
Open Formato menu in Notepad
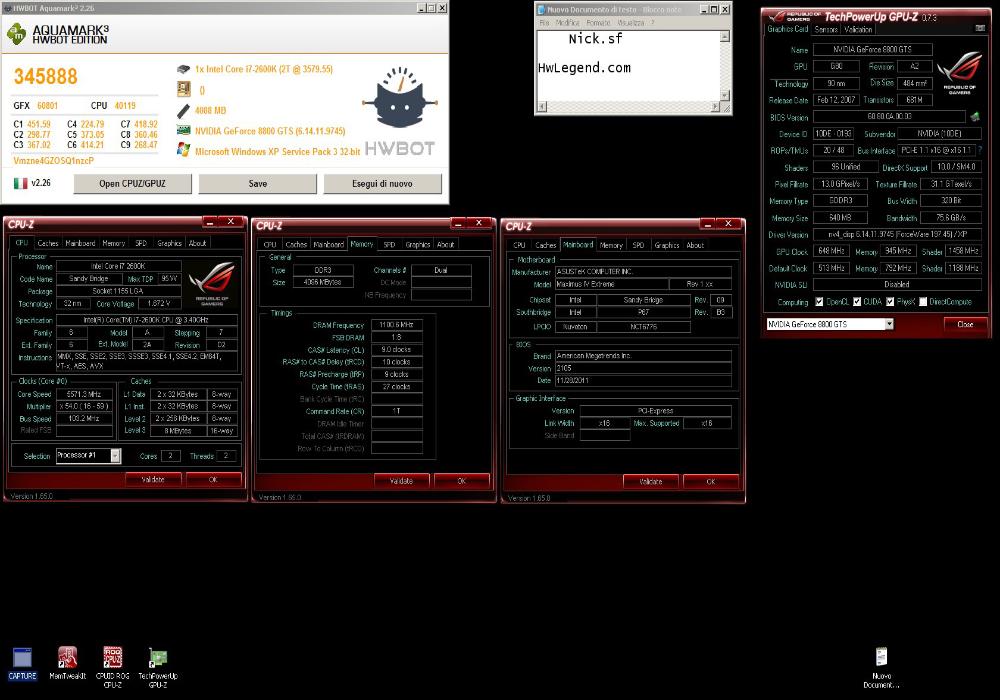pyautogui.click(x=598, y=23)
